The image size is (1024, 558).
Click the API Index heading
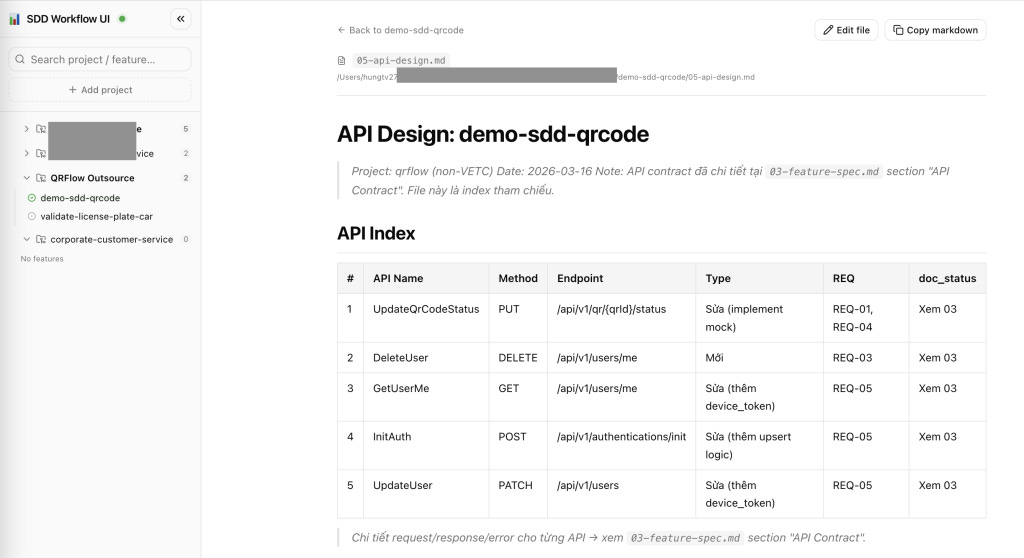coord(376,233)
